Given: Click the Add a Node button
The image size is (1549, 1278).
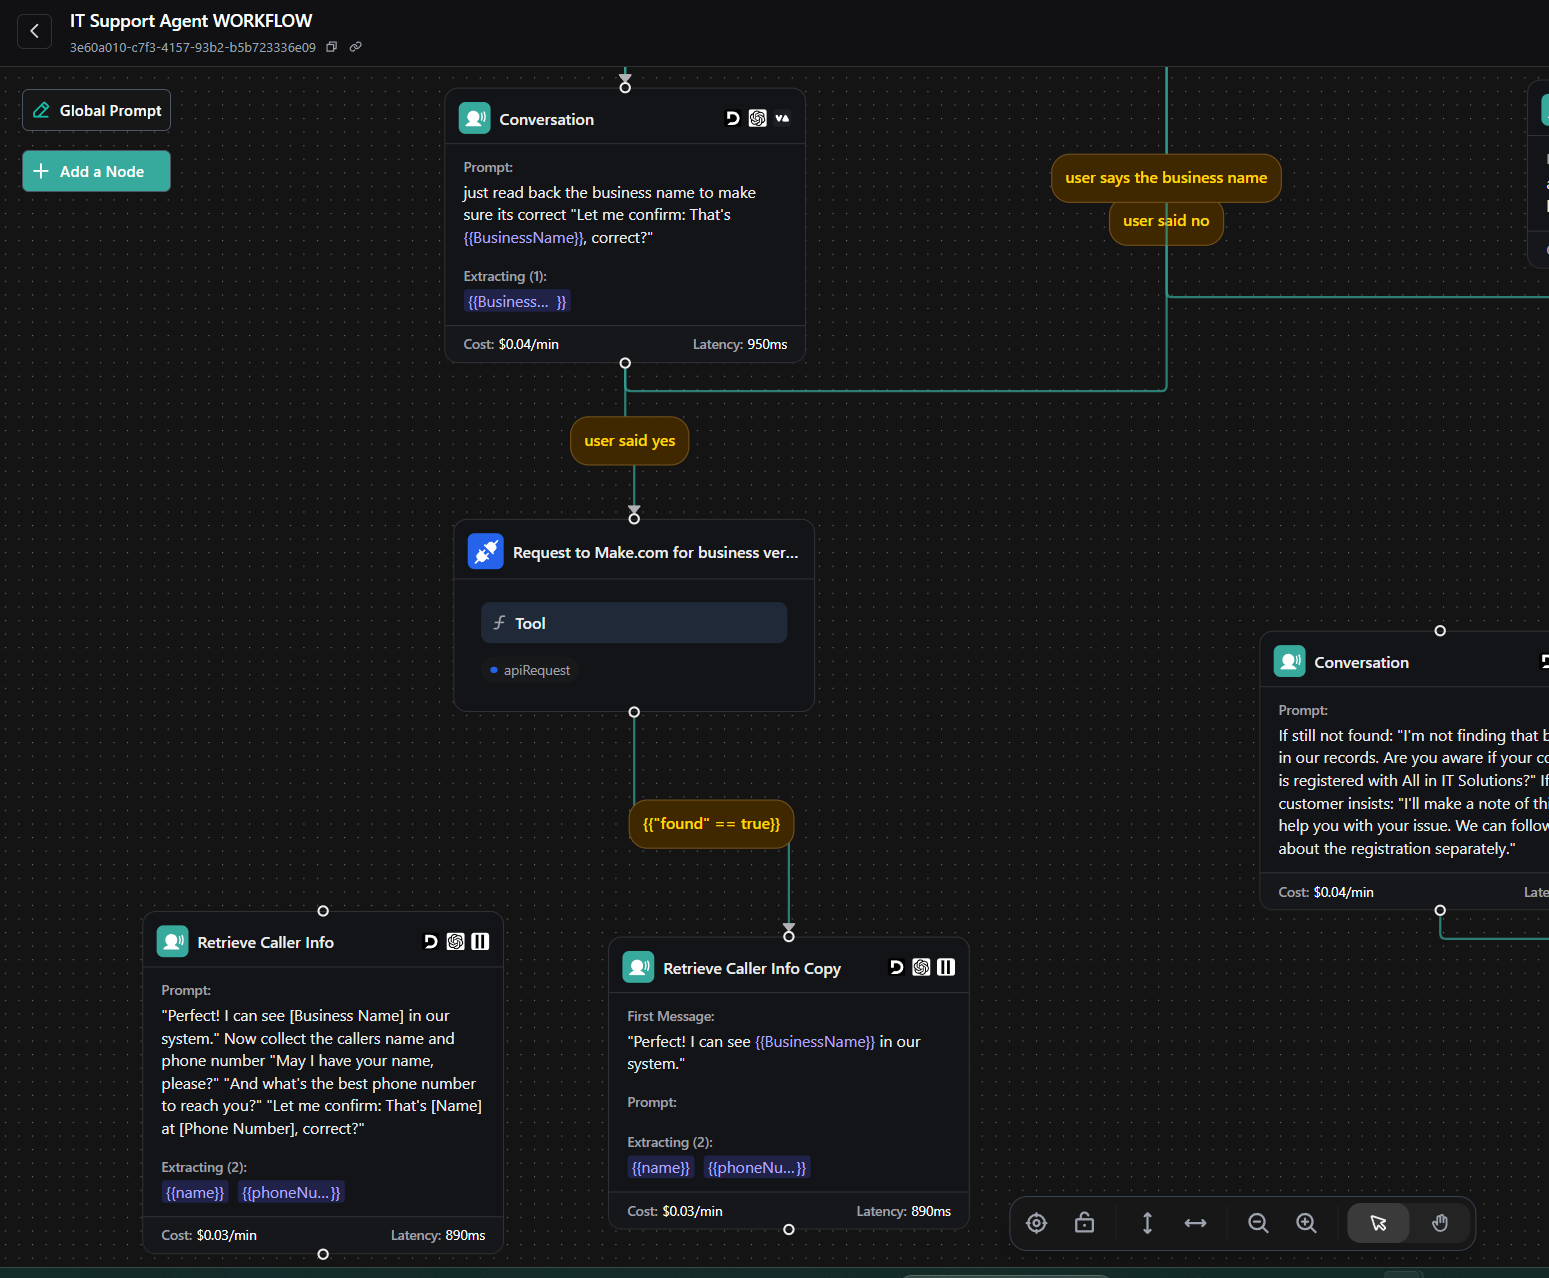Looking at the screenshot, I should 95,171.
